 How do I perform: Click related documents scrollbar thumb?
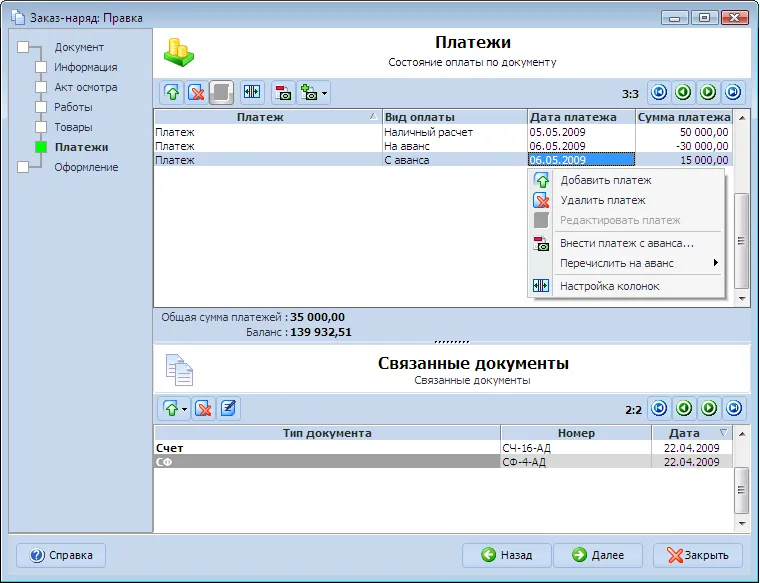(x=742, y=490)
